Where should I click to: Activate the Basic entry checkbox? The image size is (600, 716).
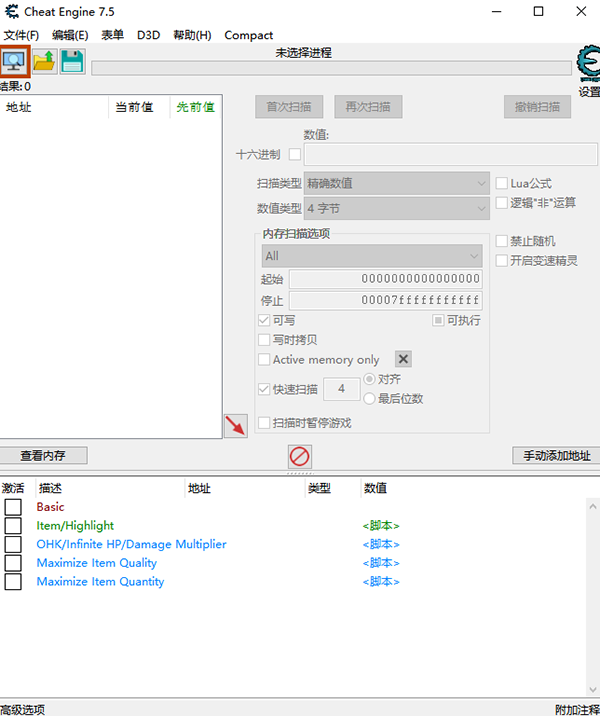(13, 507)
